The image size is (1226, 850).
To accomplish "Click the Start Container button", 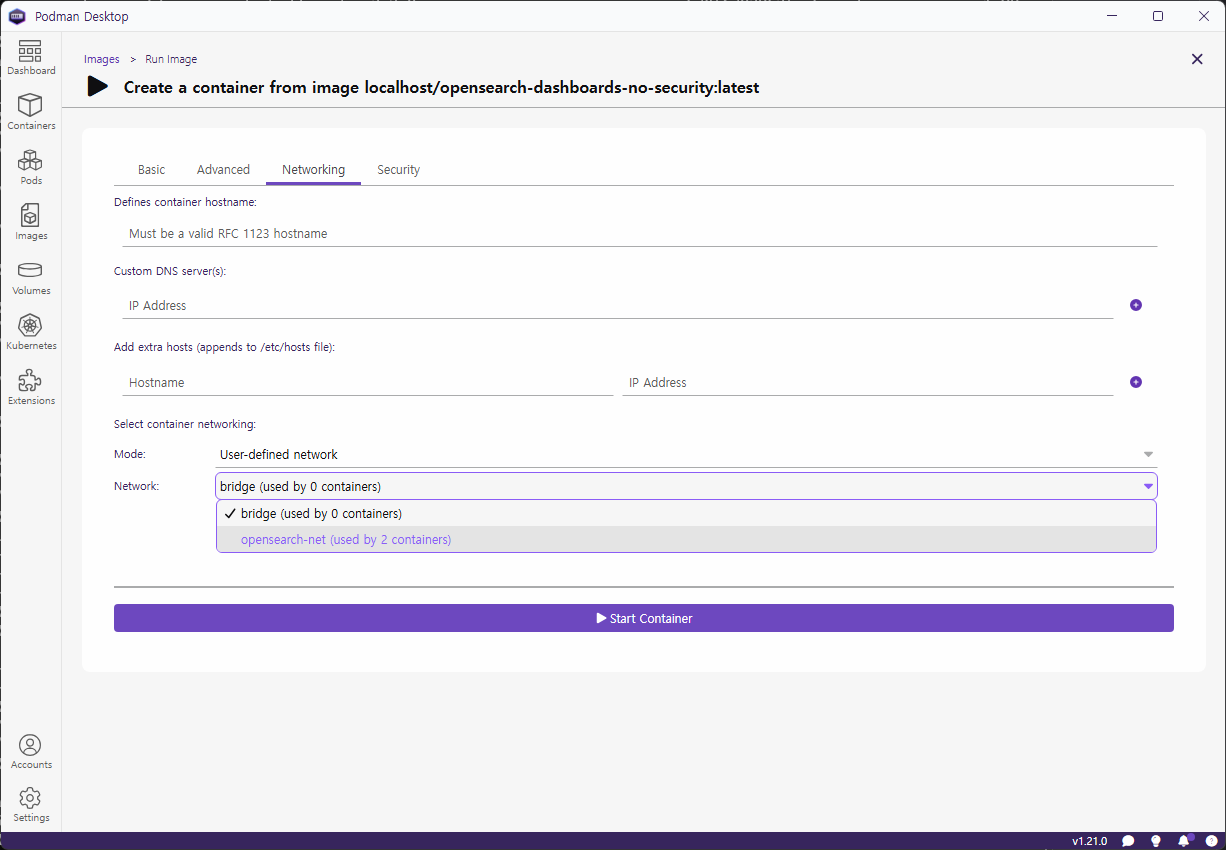I will (644, 618).
